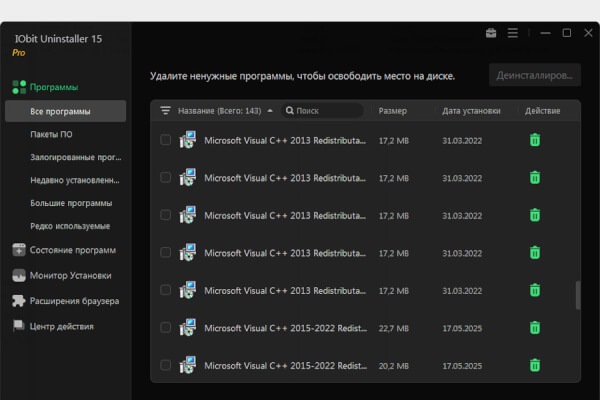Open Монитор Установки via its icon
This screenshot has height=400, width=600.
pos(19,275)
